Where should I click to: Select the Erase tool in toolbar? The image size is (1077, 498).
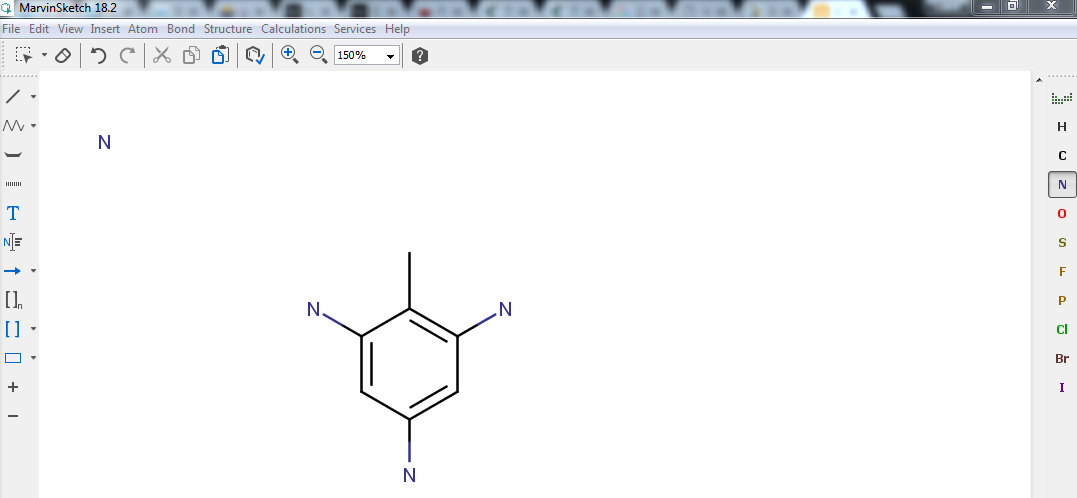62,56
